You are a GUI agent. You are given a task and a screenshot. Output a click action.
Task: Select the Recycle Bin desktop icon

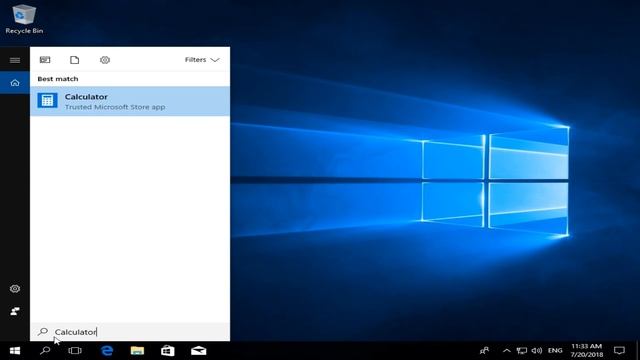click(24, 19)
